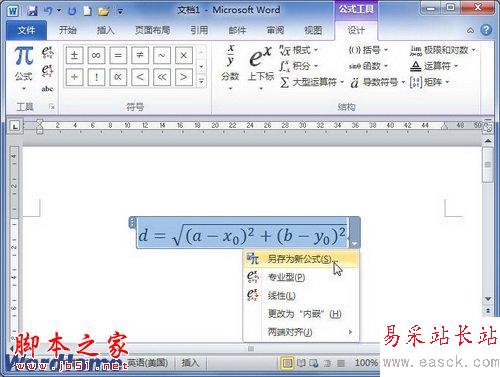Screen dimensions: 500x377
Task: Open the 矩阵 matrix dropdown
Action: (430, 82)
